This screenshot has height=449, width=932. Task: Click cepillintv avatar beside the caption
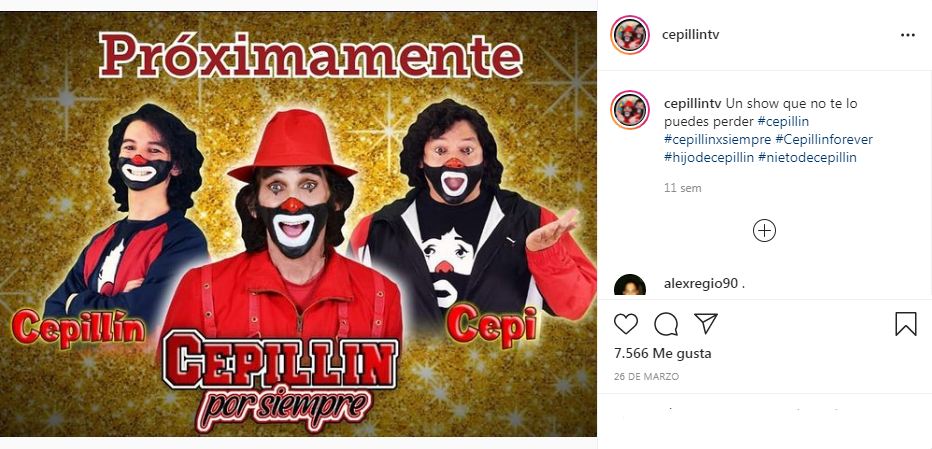click(x=630, y=110)
